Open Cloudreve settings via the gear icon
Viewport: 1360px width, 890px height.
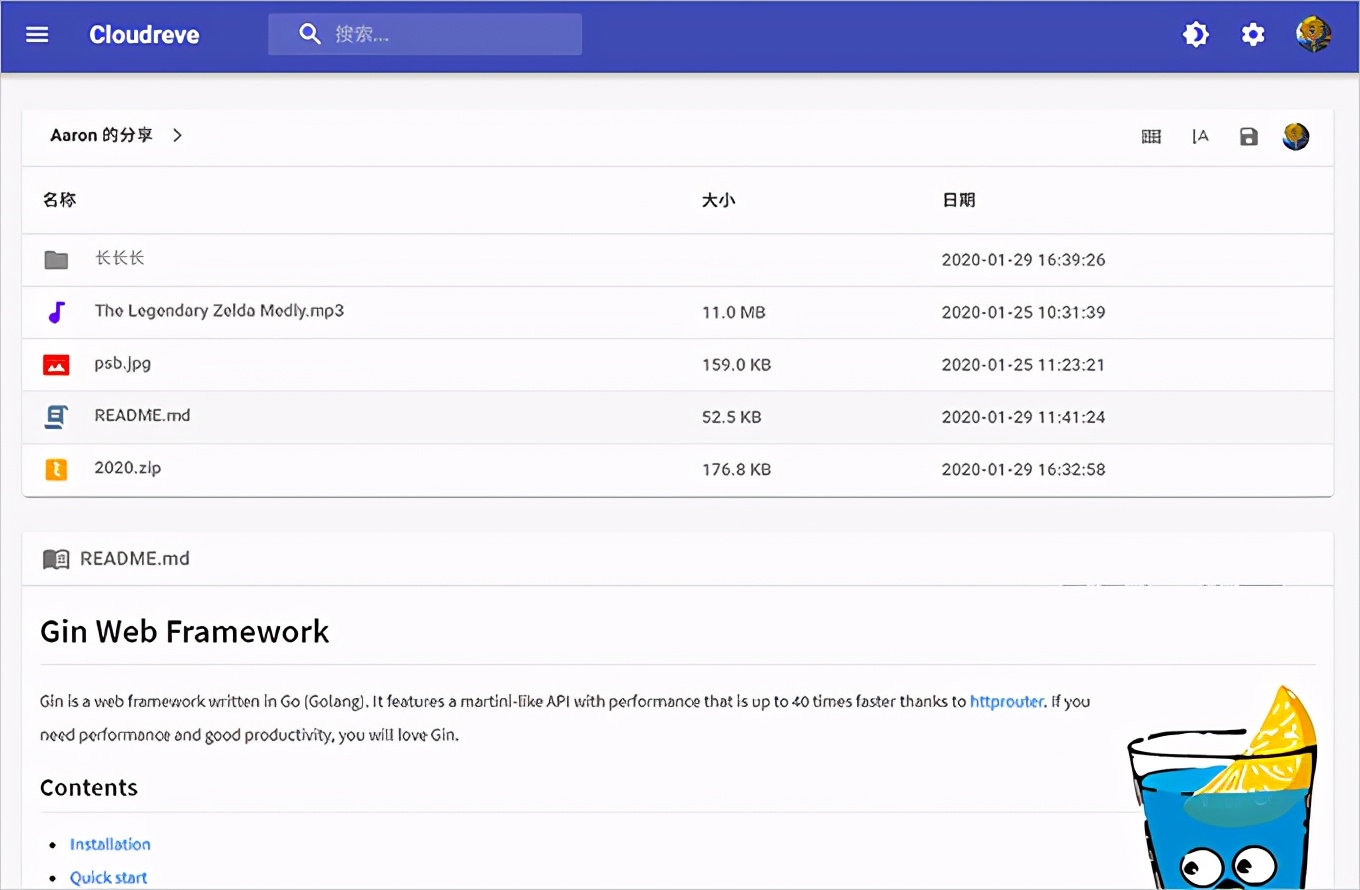pyautogui.click(x=1252, y=34)
